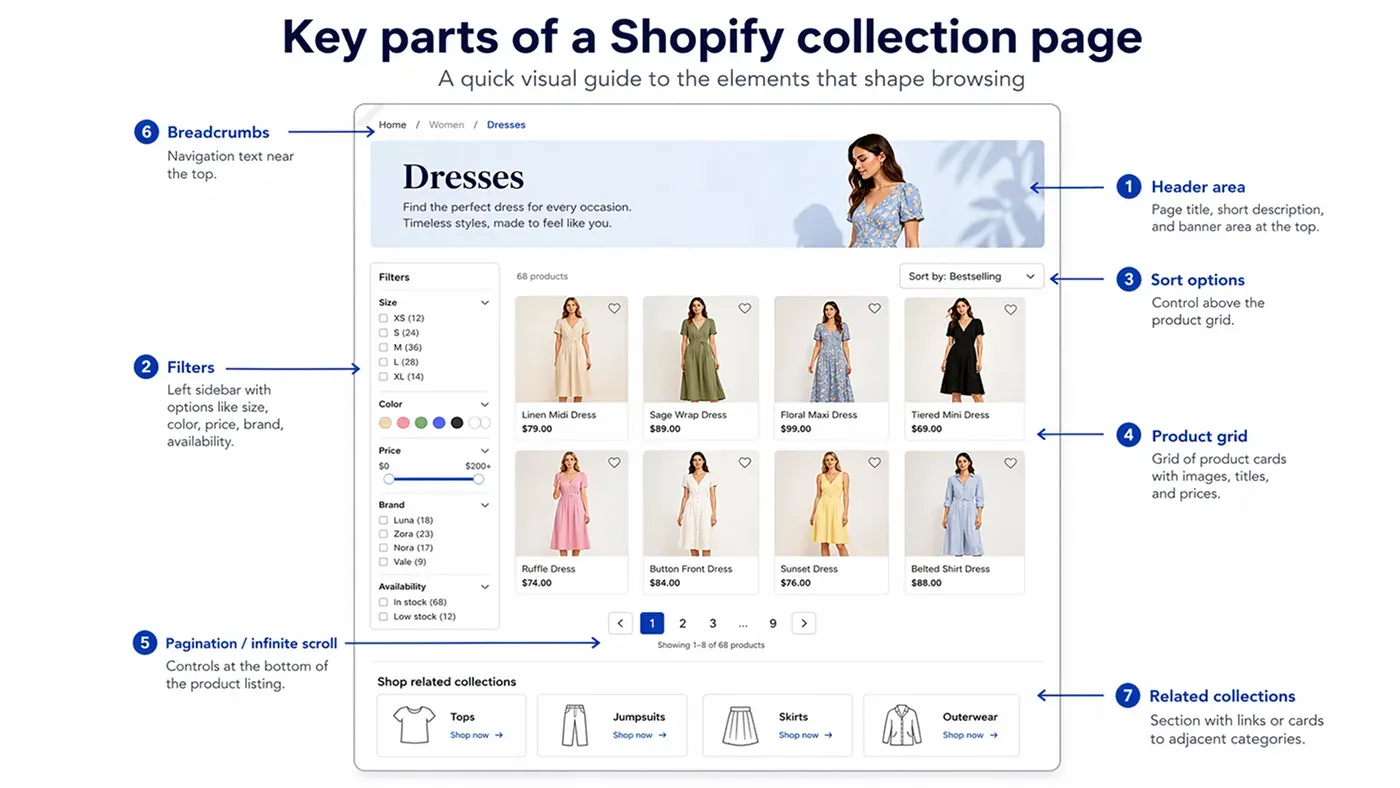Collapse the Size filter section
The width and height of the screenshot is (1400, 788).
pyautogui.click(x=485, y=302)
